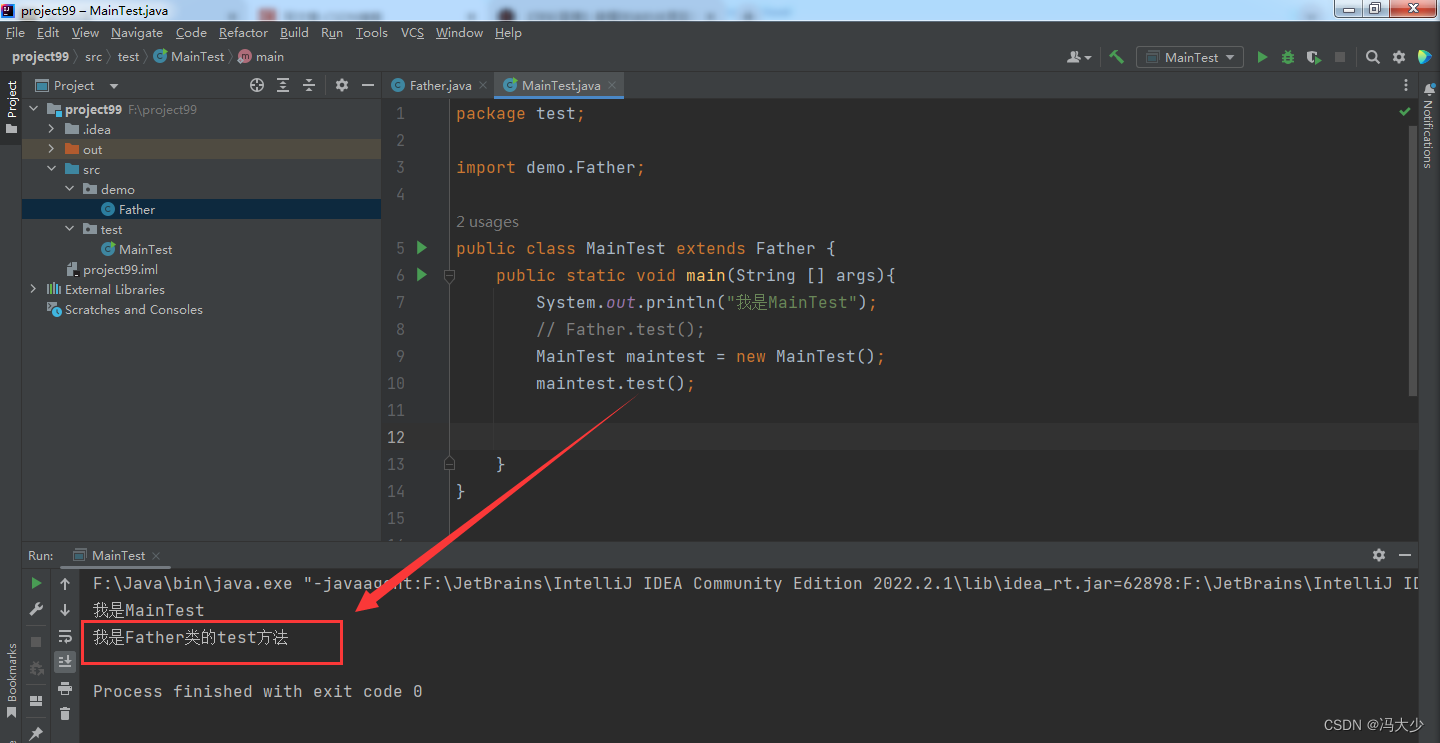Click the colorful JetBrains toolbox icon
This screenshot has height=743, width=1440.
pyautogui.click(x=1425, y=57)
